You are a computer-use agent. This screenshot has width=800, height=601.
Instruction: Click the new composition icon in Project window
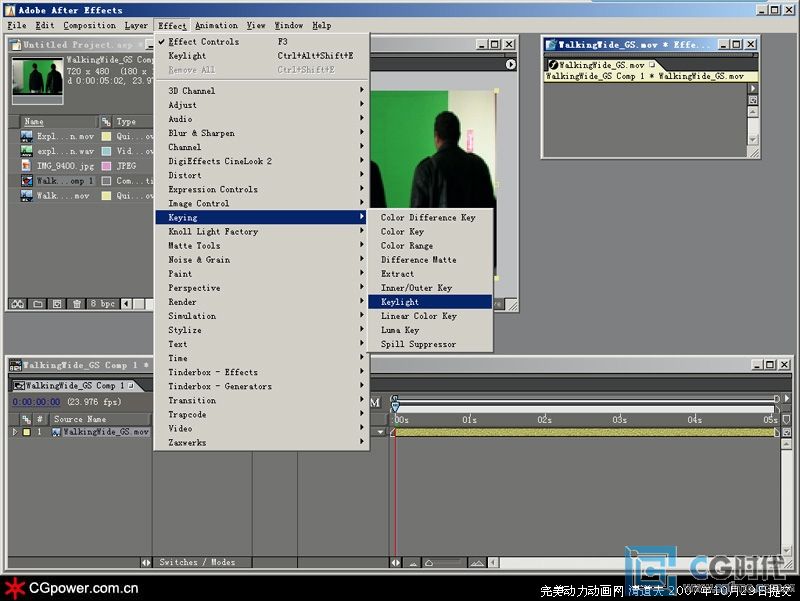(57, 304)
